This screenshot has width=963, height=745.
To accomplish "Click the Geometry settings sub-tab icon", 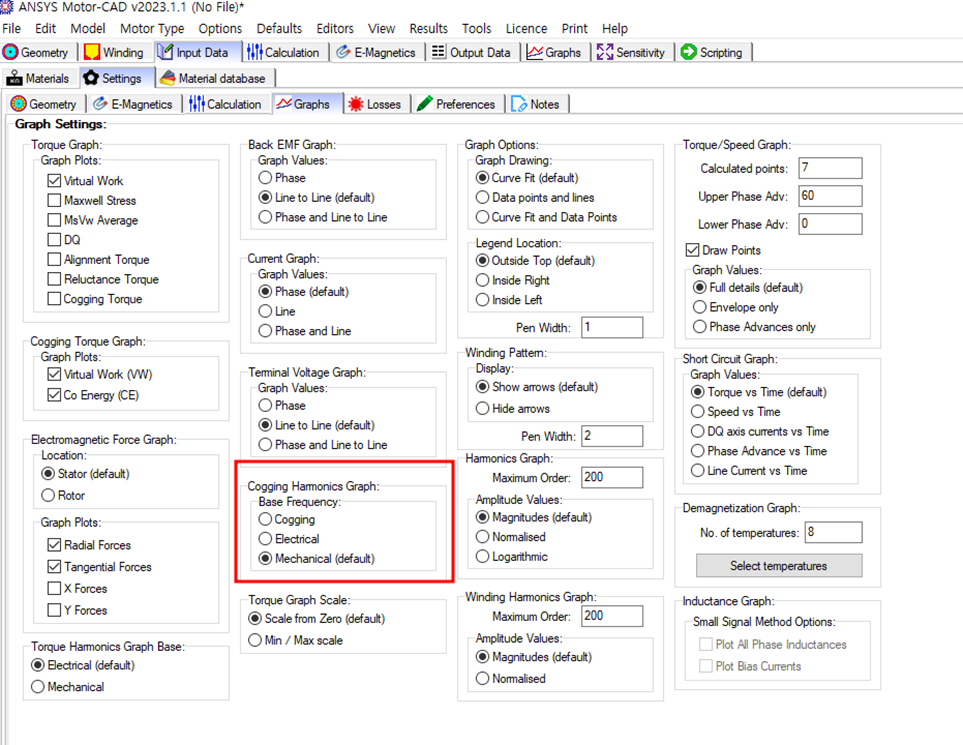I will (18, 104).
